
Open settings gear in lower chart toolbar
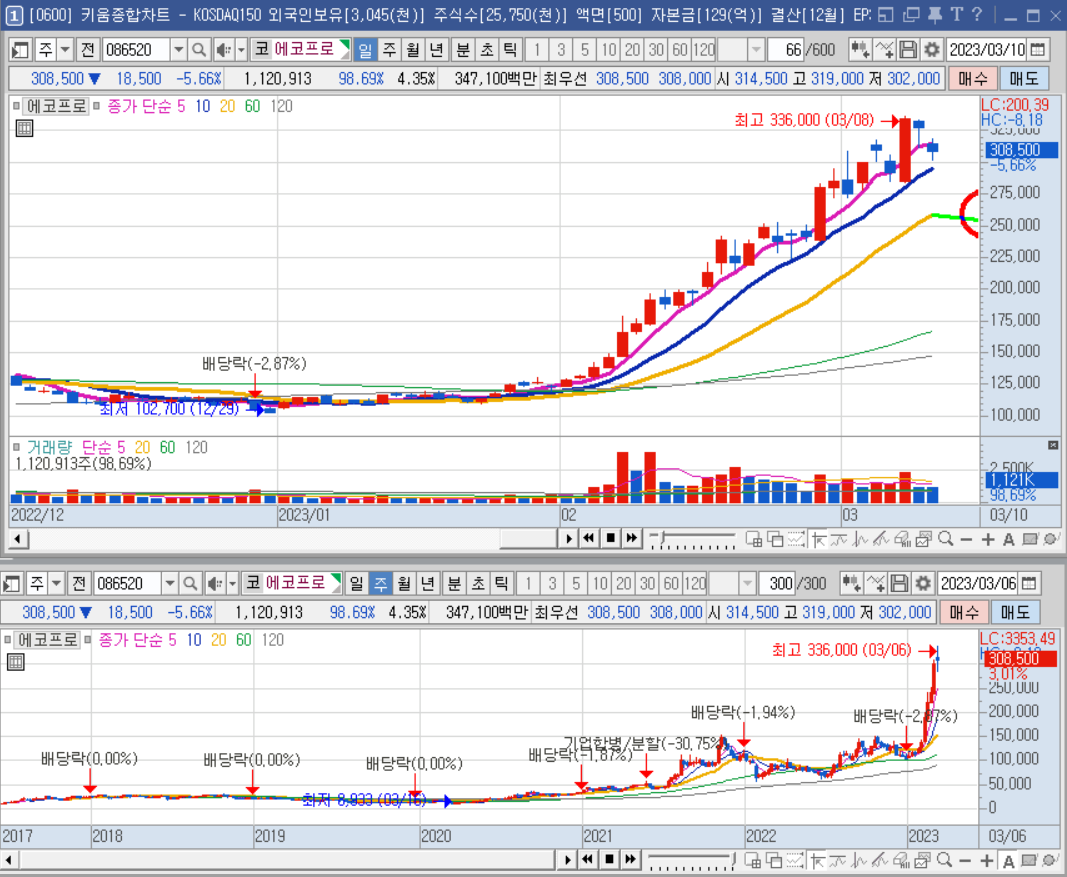point(923,583)
